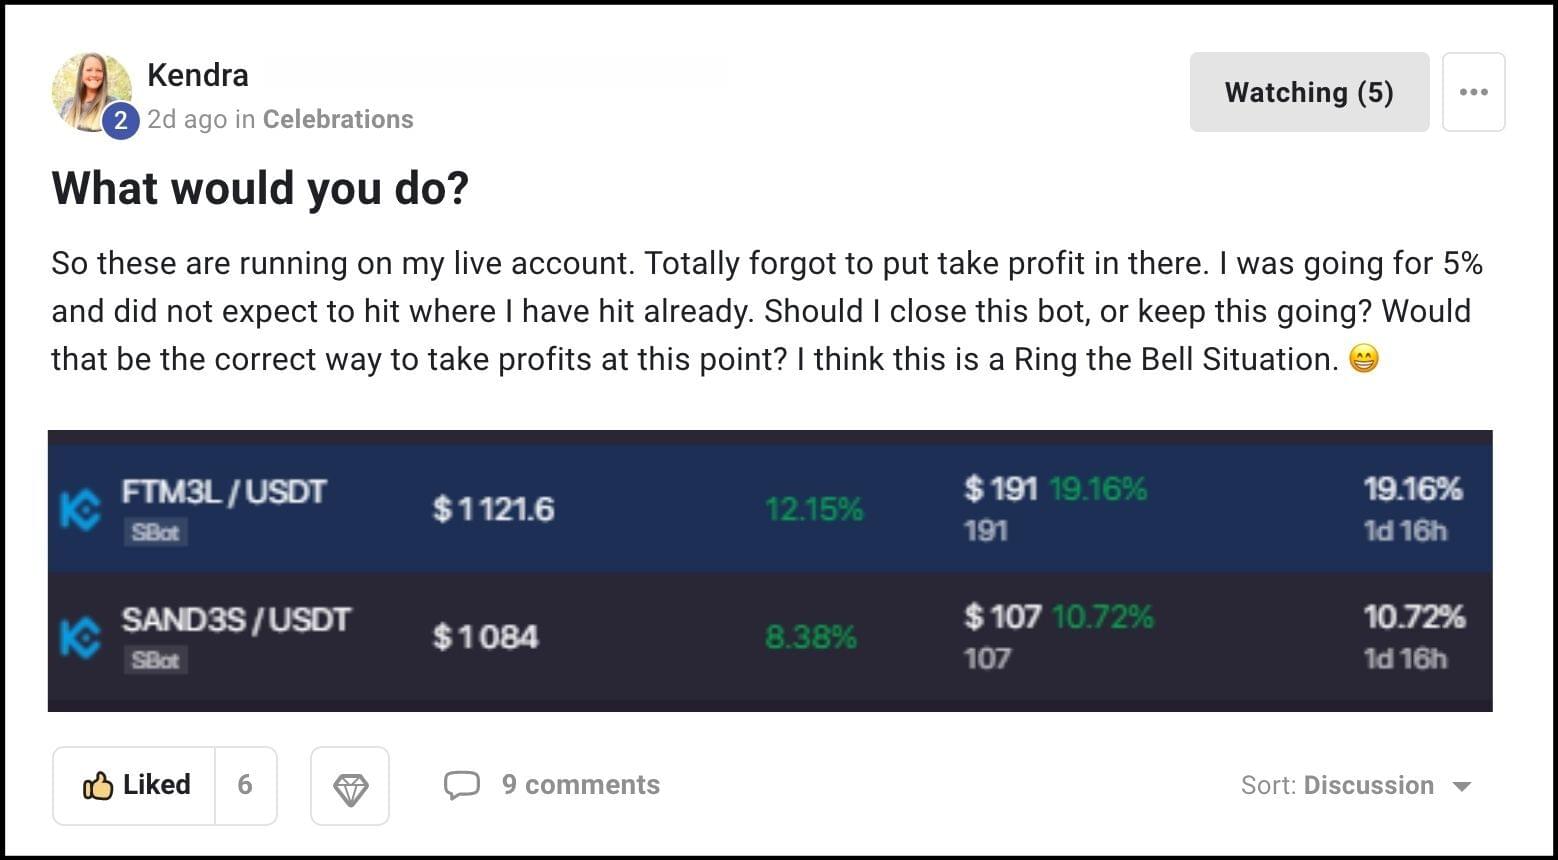This screenshot has height=860, width=1558.
Task: Toggle the Watching (5) button
Action: pyautogui.click(x=1308, y=92)
